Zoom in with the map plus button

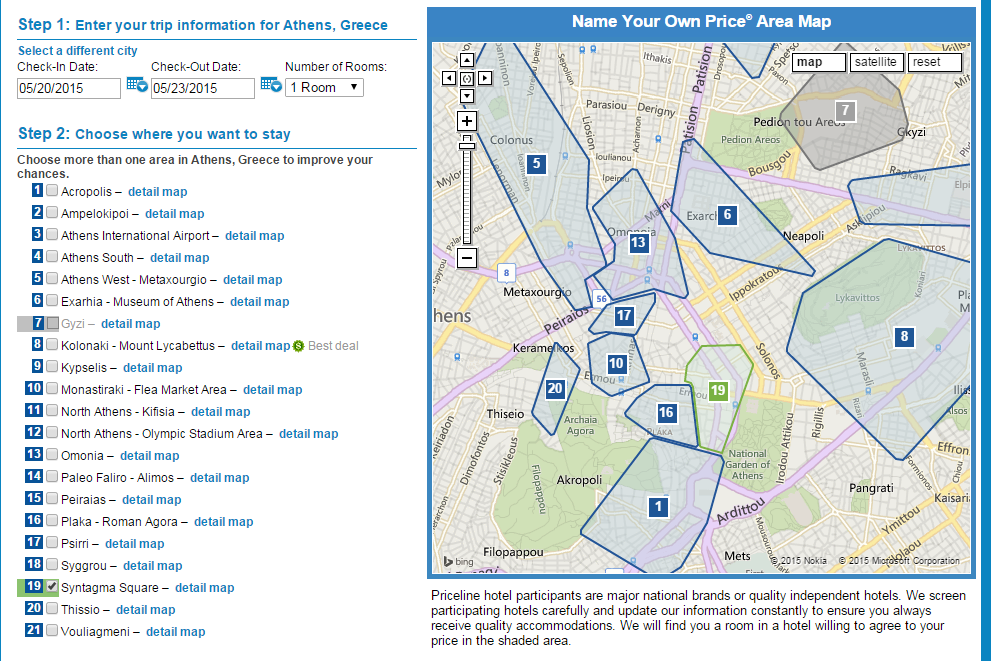466,121
